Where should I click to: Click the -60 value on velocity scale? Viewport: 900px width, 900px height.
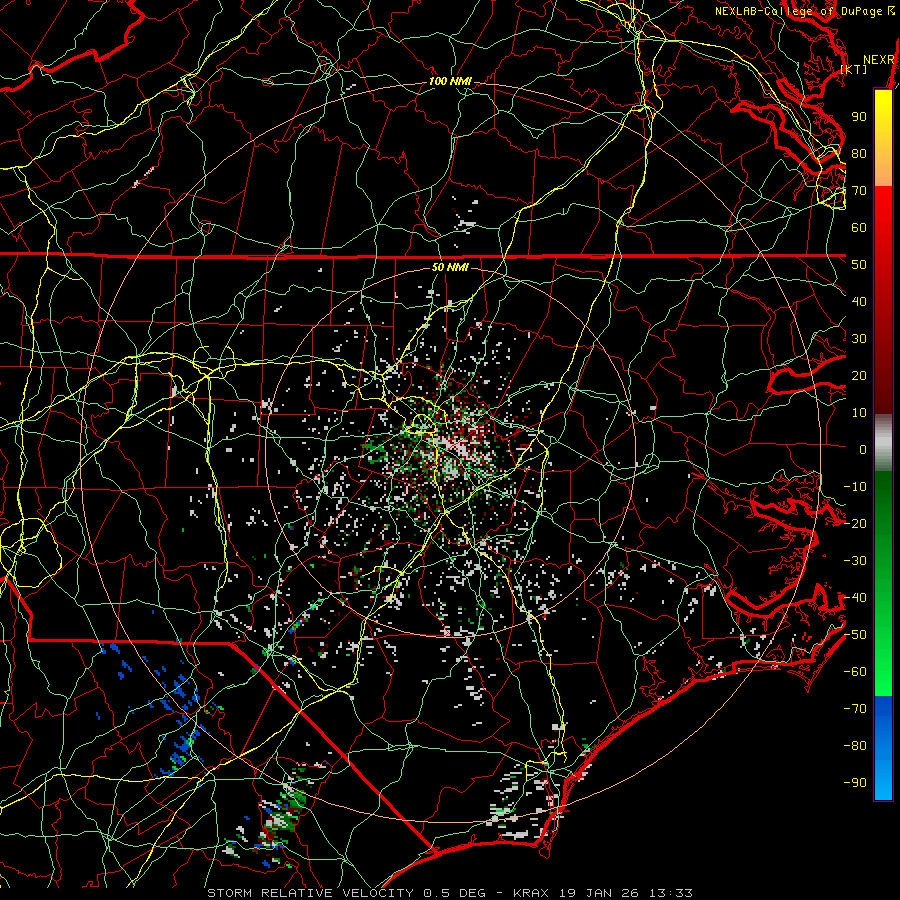[x=855, y=672]
